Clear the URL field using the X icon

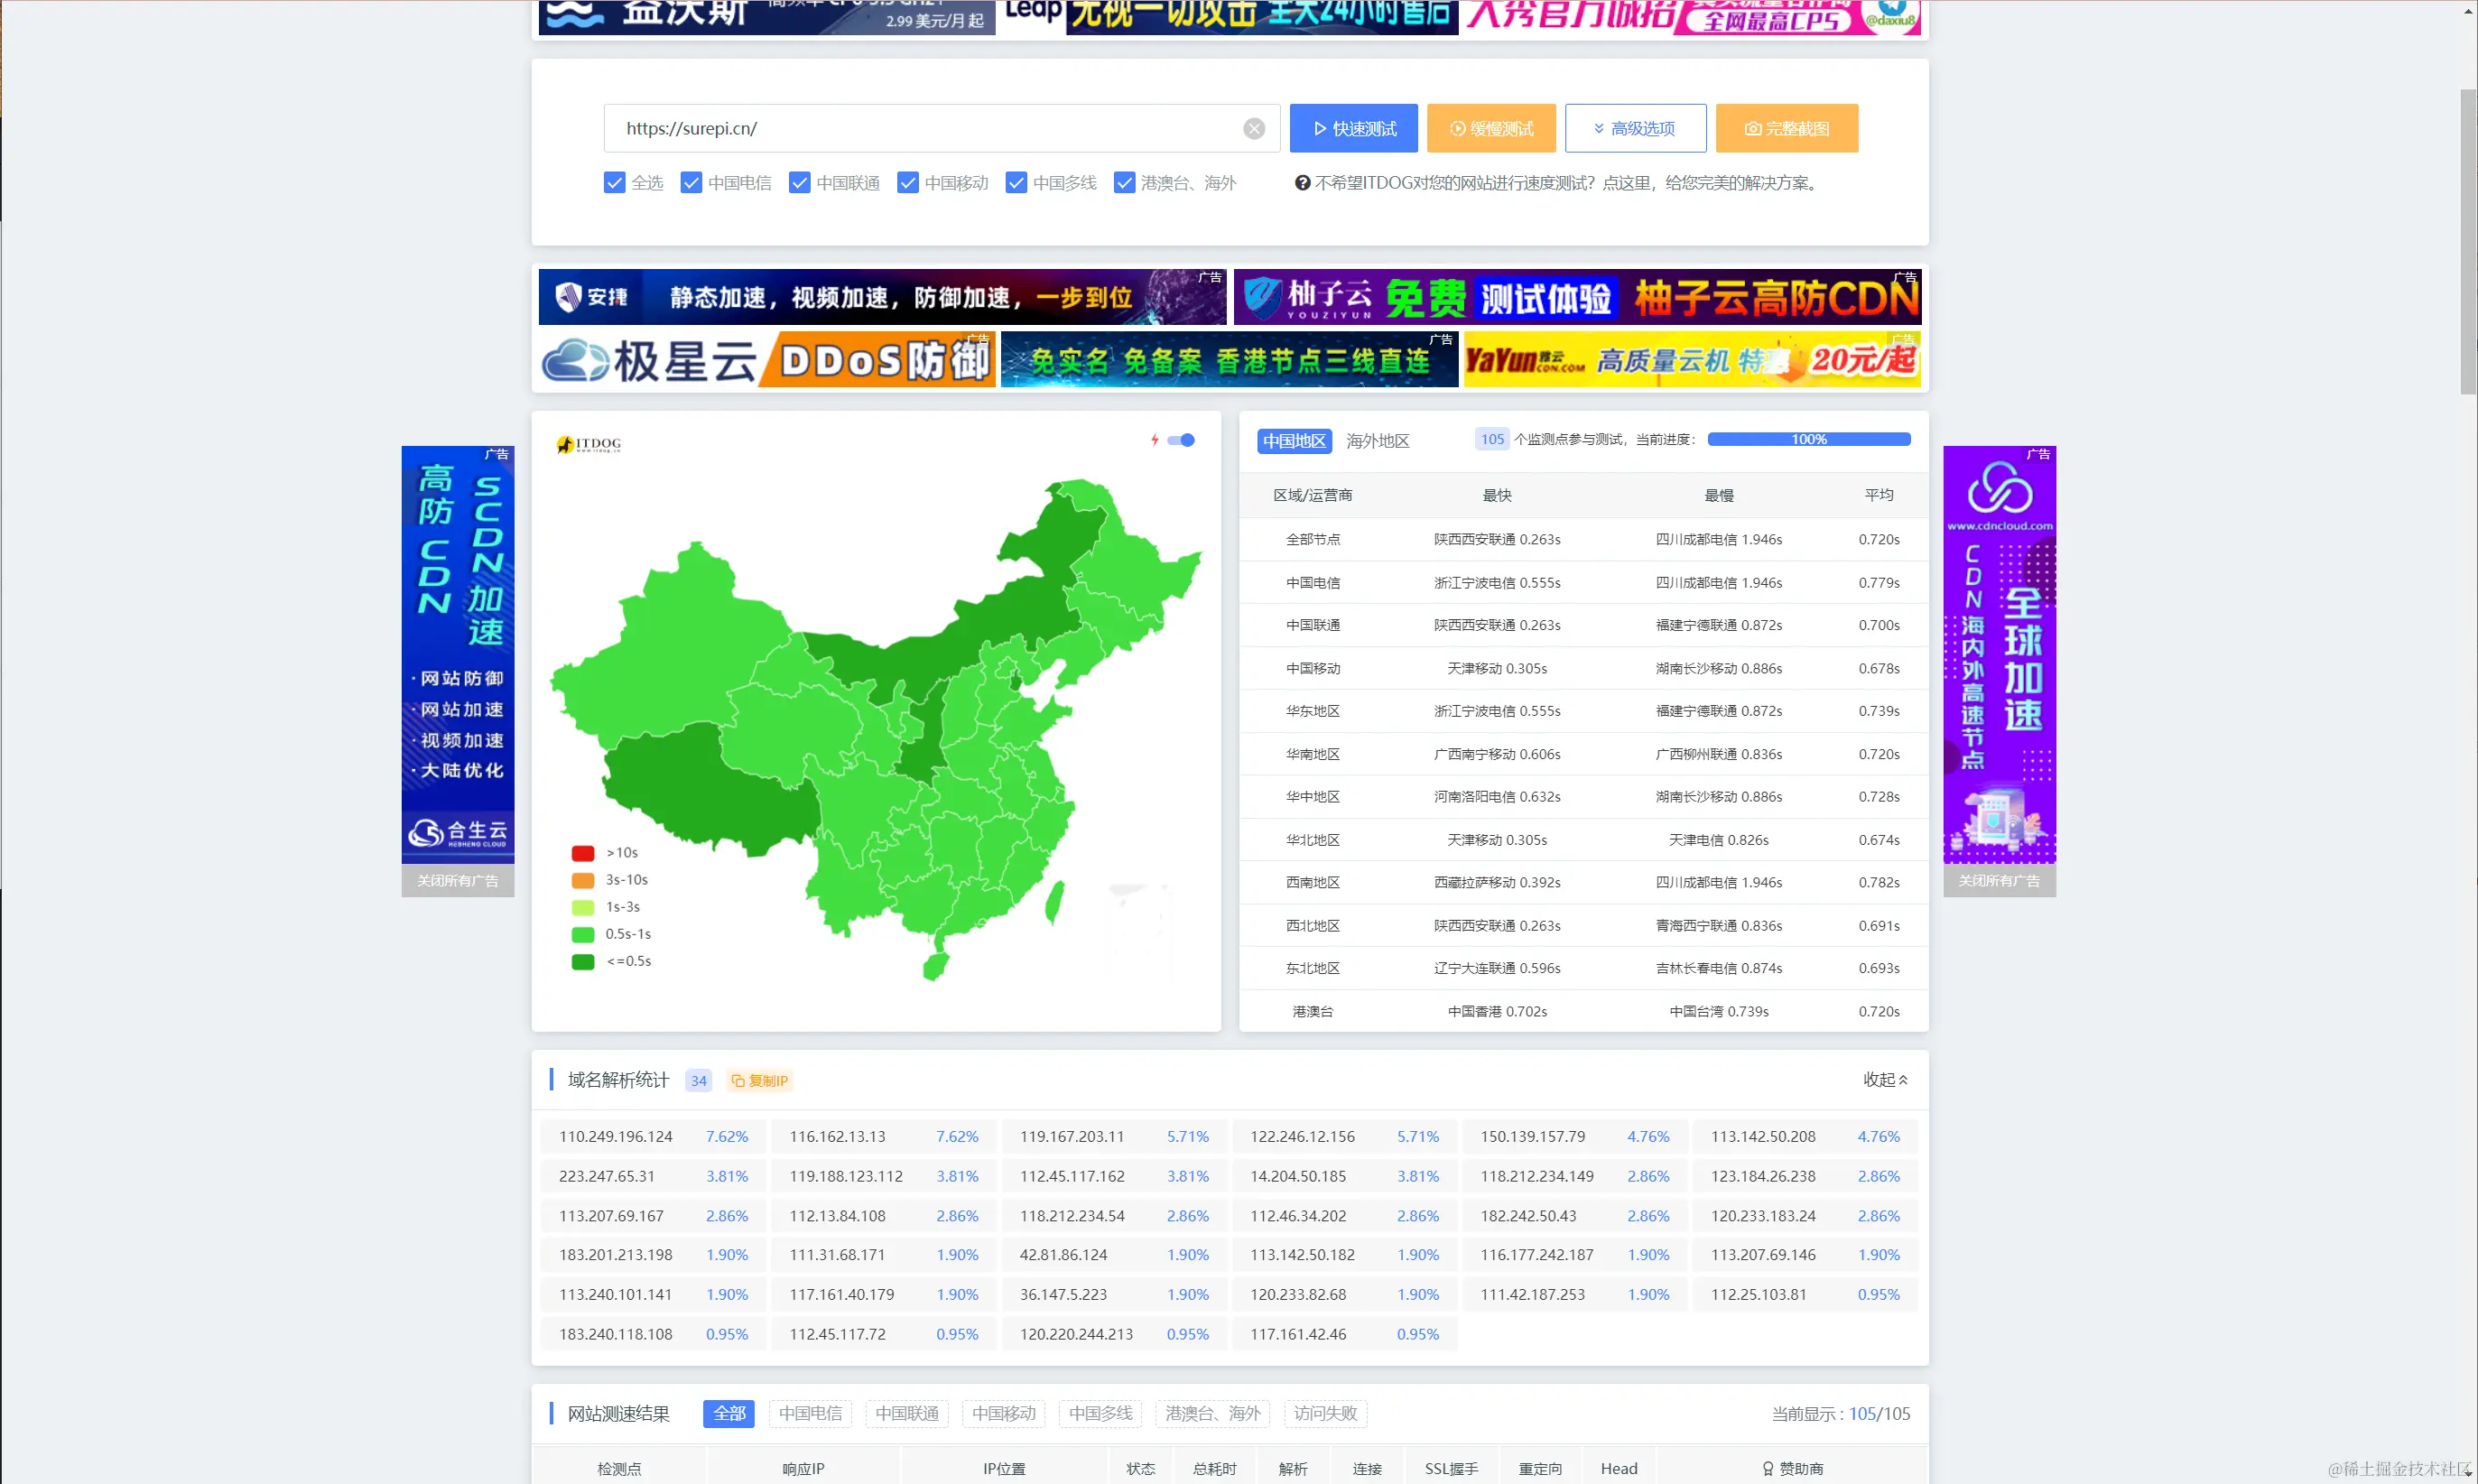click(1254, 128)
